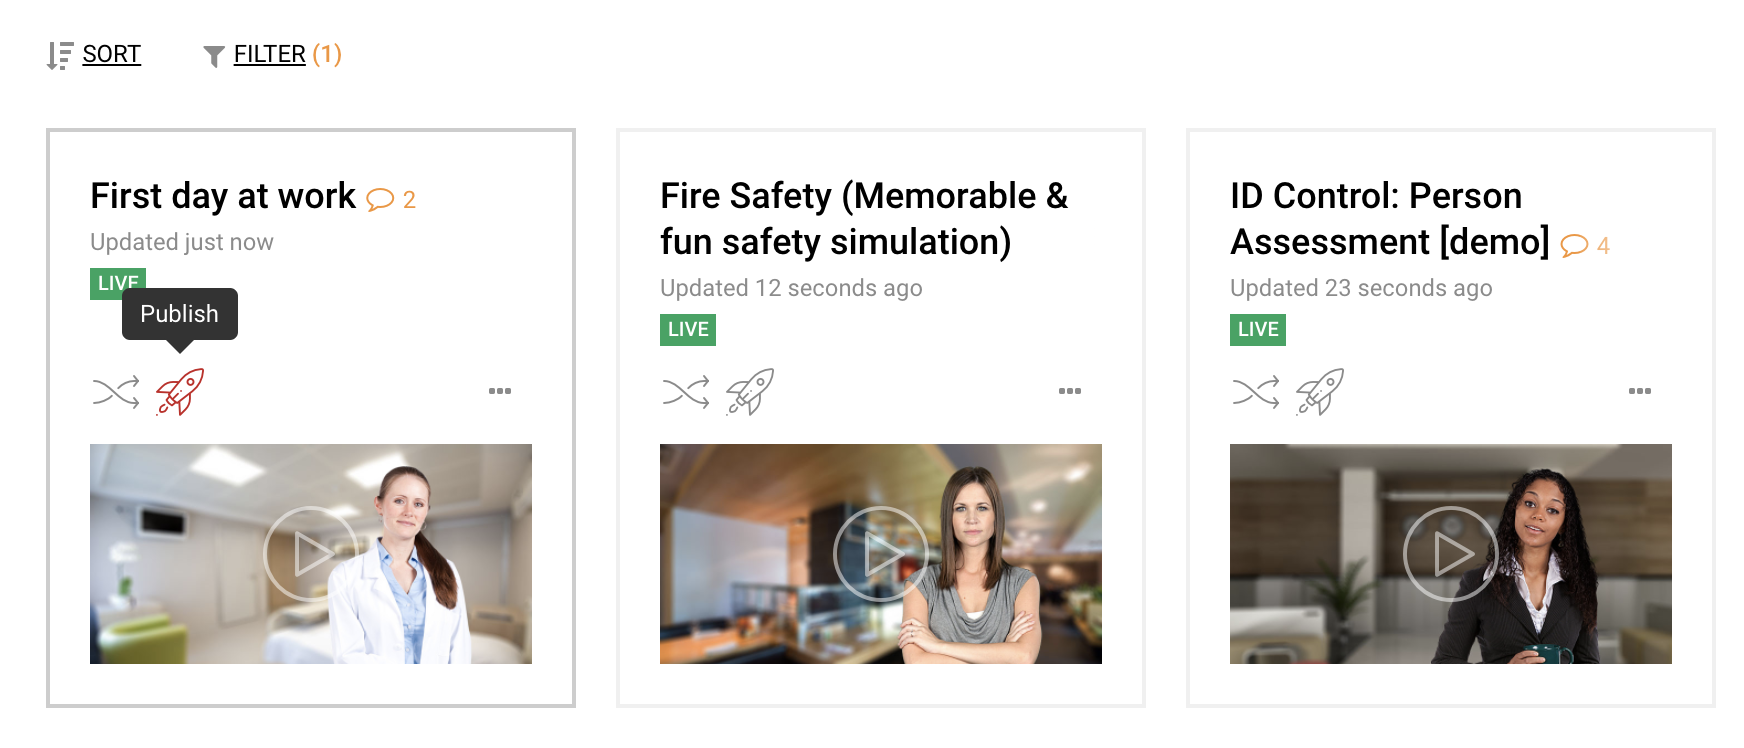Image resolution: width=1744 pixels, height=748 pixels.
Task: Open more options on First day at work
Action: point(500,391)
